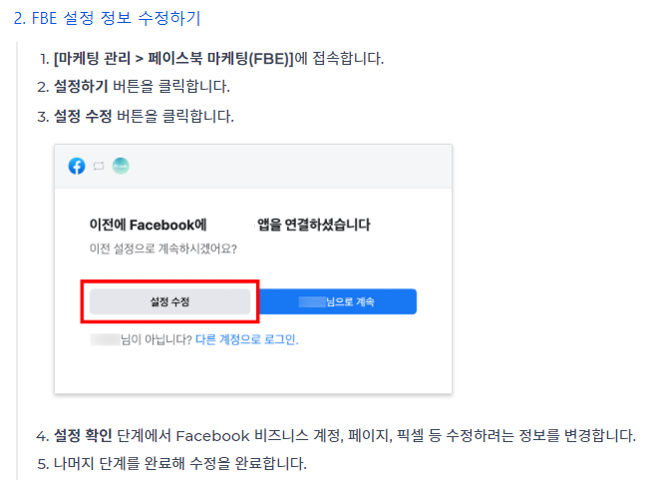The image size is (656, 480).
Task: Click the blue 님으로 계속 button
Action: (x=338, y=301)
